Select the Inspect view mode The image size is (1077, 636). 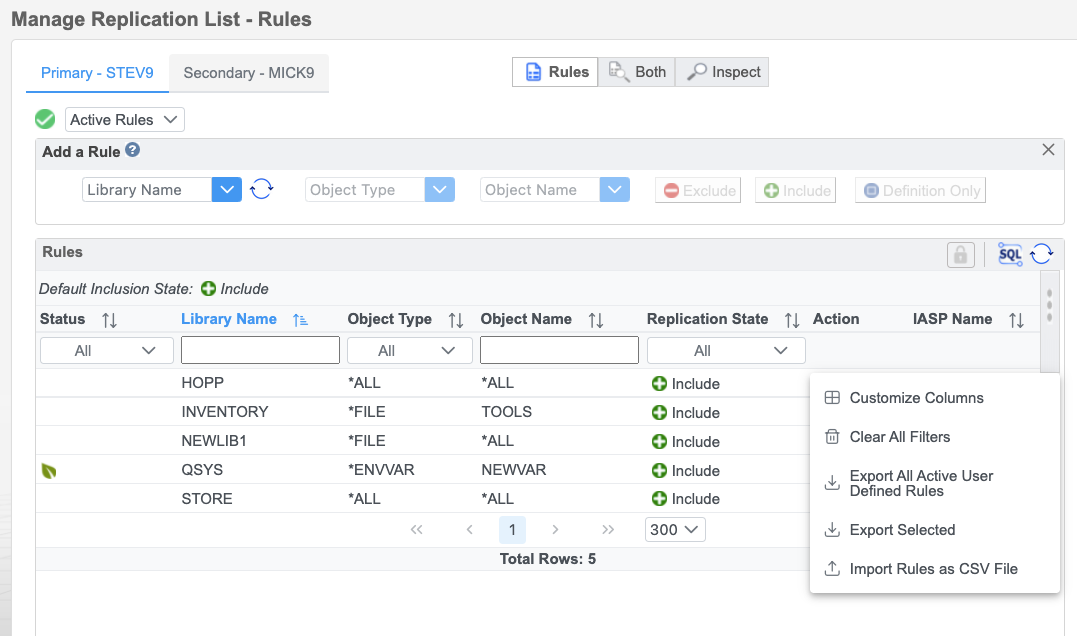pyautogui.click(x=721, y=71)
